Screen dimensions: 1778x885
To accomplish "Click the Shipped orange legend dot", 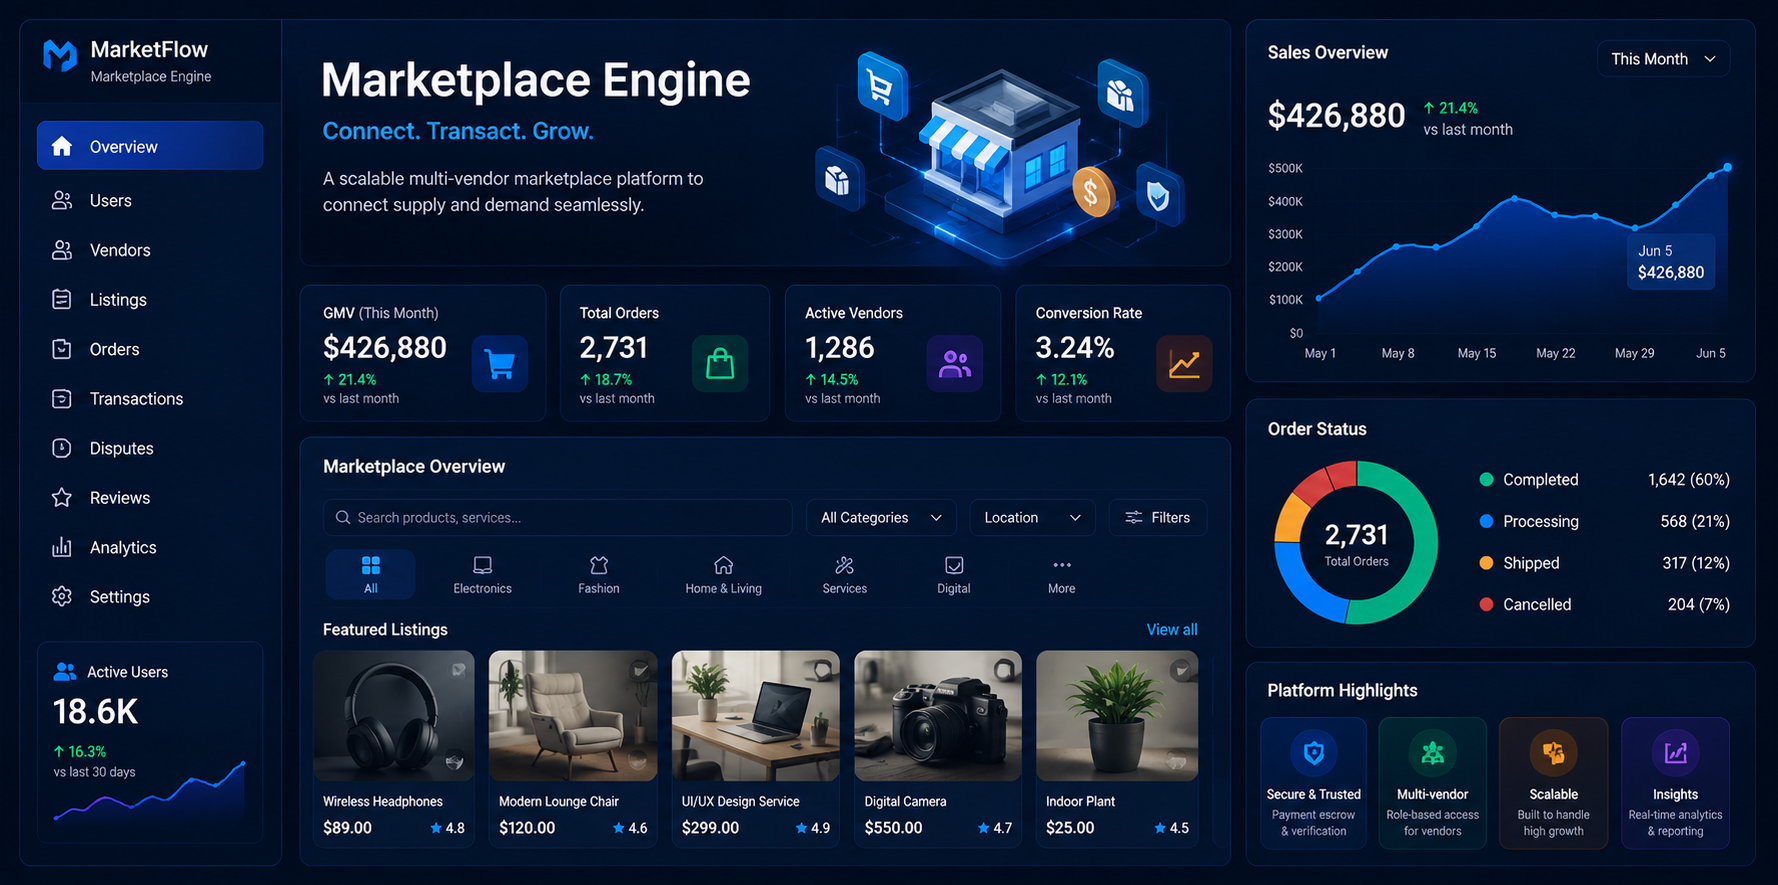I will [x=1486, y=563].
